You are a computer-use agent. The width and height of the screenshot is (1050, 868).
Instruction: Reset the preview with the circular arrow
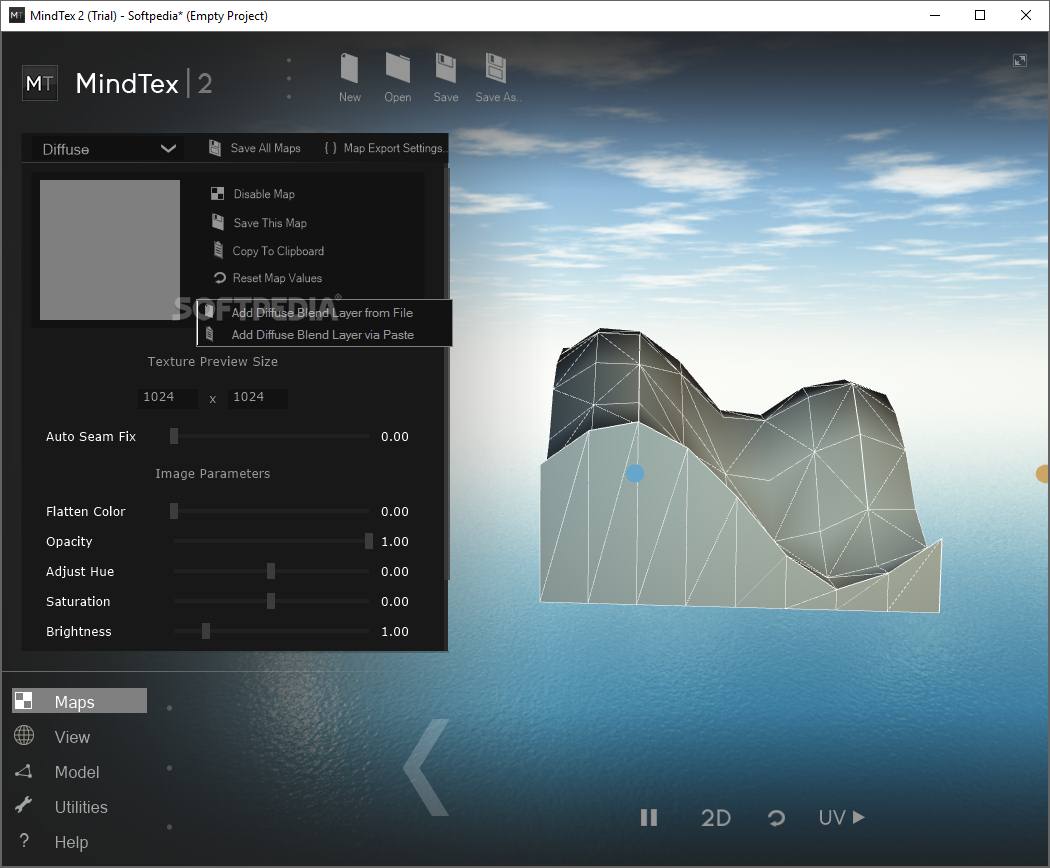(776, 818)
